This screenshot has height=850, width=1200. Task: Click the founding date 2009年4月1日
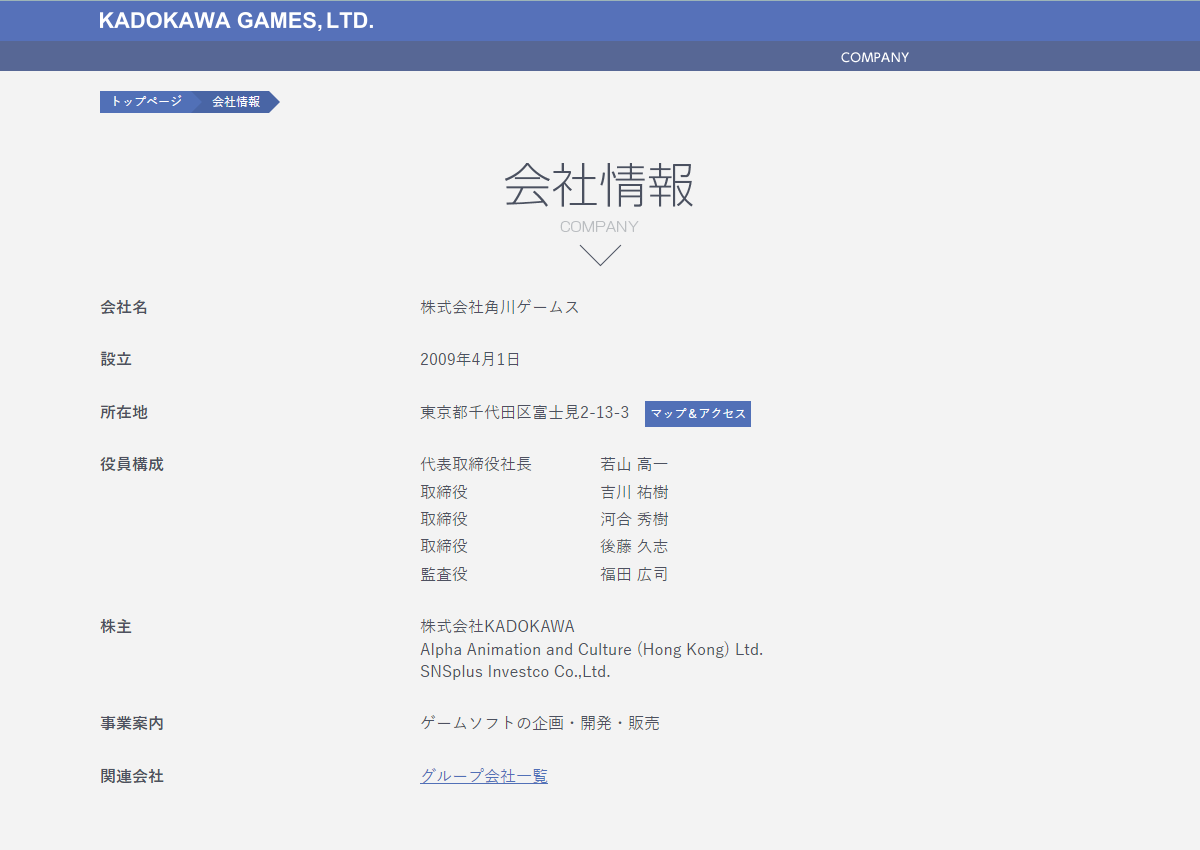coord(470,359)
